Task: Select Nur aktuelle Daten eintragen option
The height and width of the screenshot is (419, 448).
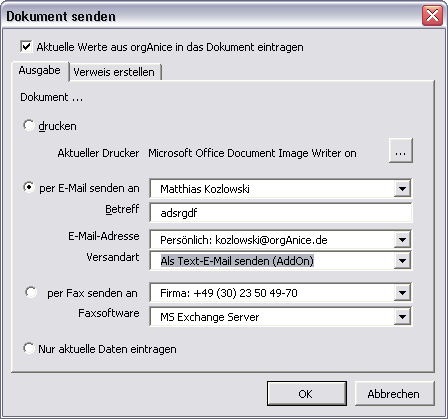Action: (x=29, y=348)
